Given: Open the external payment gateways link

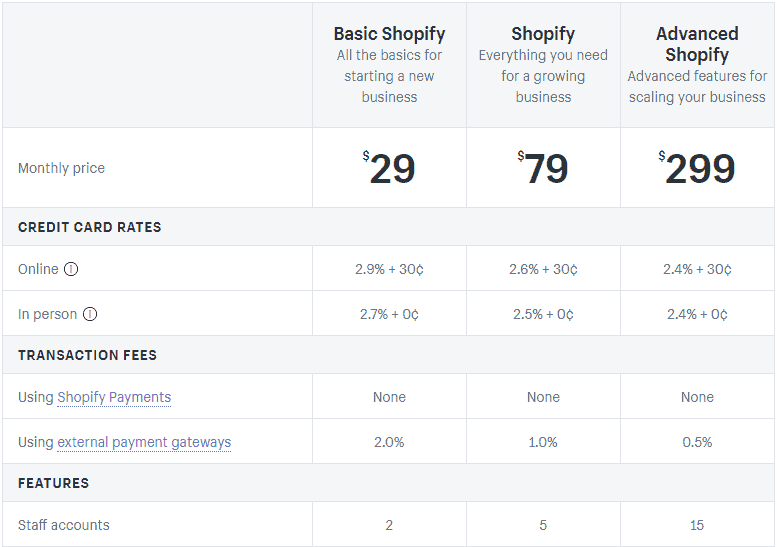Looking at the screenshot, I should (x=144, y=442).
